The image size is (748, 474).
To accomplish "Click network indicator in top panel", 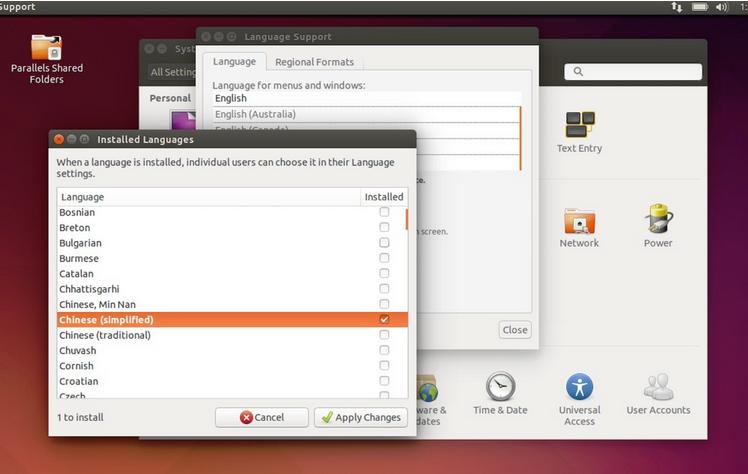I will (x=676, y=7).
